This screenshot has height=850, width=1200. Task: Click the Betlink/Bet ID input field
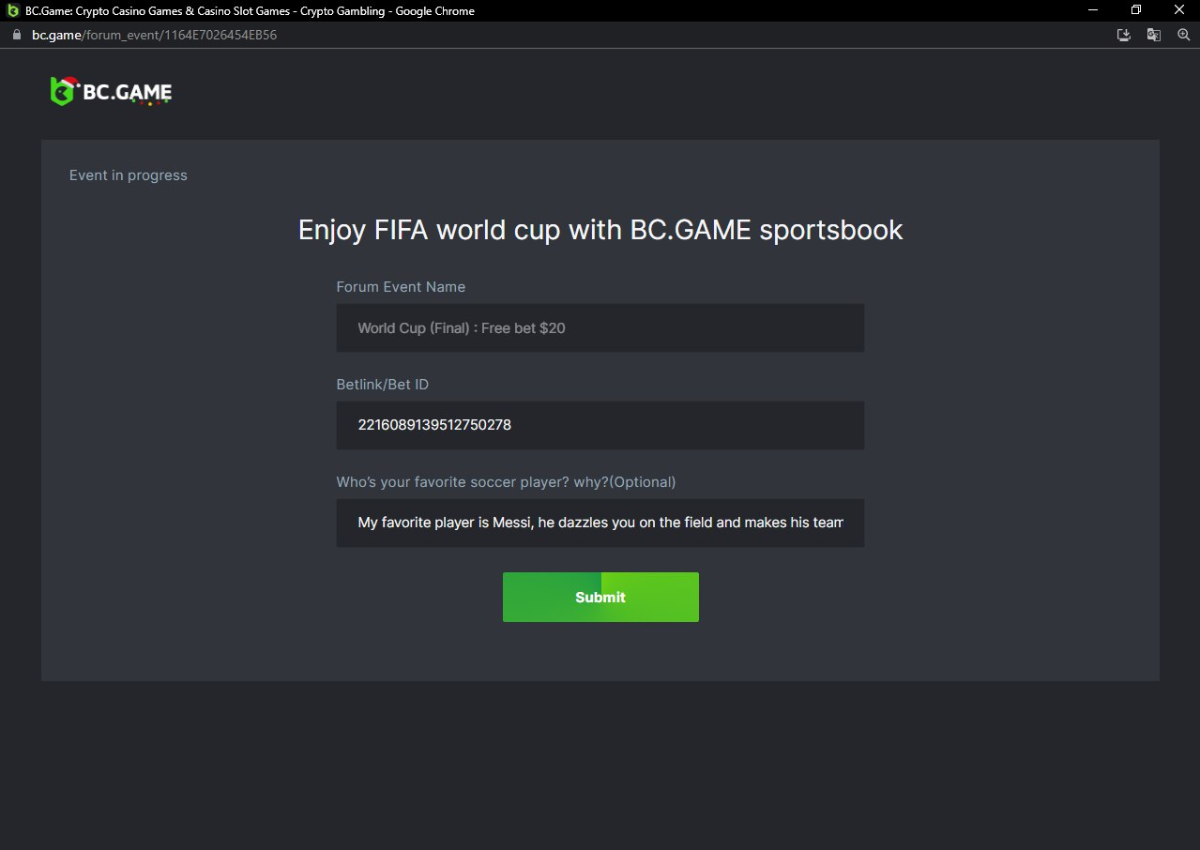coord(600,425)
